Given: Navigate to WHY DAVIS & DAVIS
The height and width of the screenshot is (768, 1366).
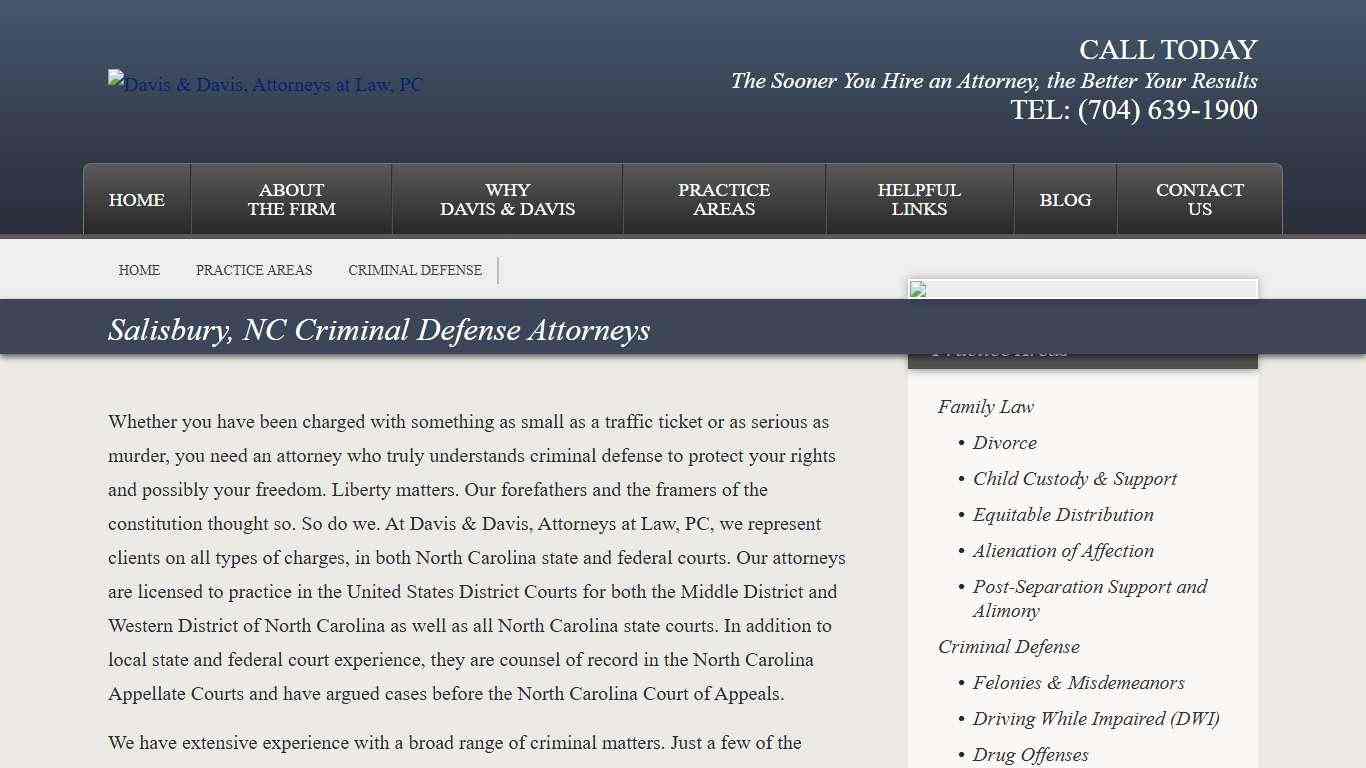Looking at the screenshot, I should pos(507,199).
